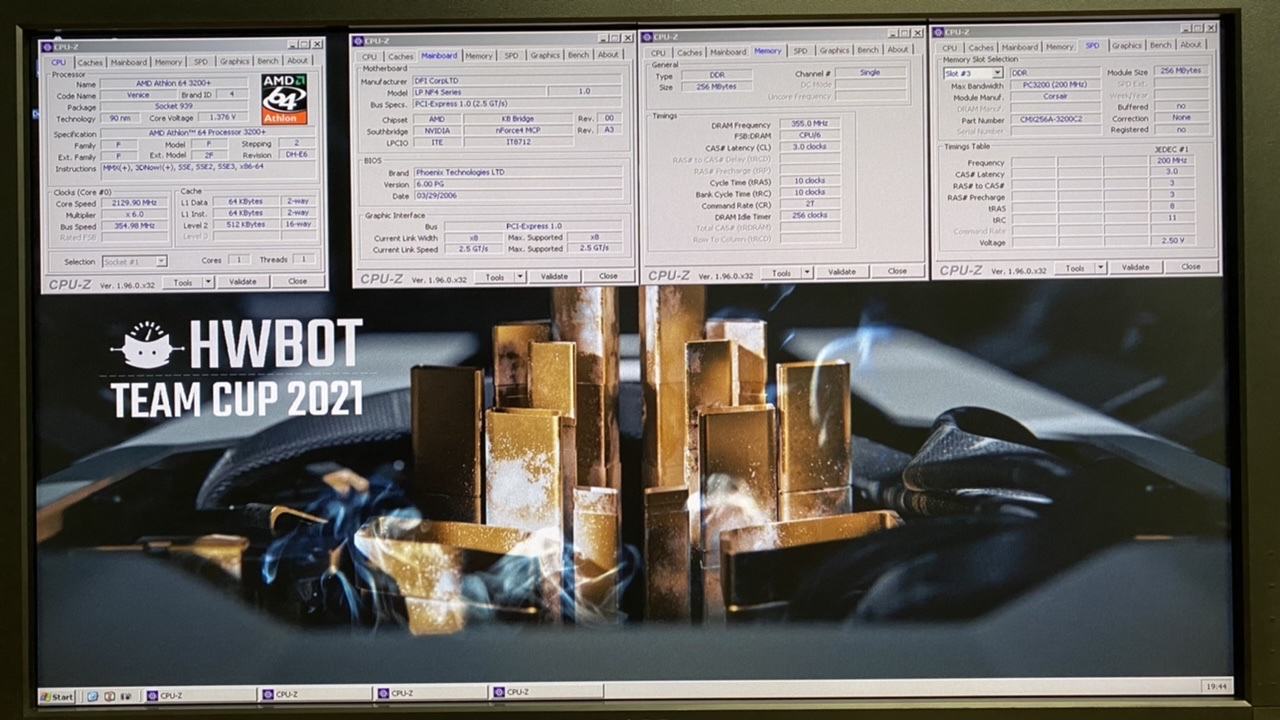1280x720 pixels.
Task: Click Validate in CPU tab window
Action: [x=243, y=282]
